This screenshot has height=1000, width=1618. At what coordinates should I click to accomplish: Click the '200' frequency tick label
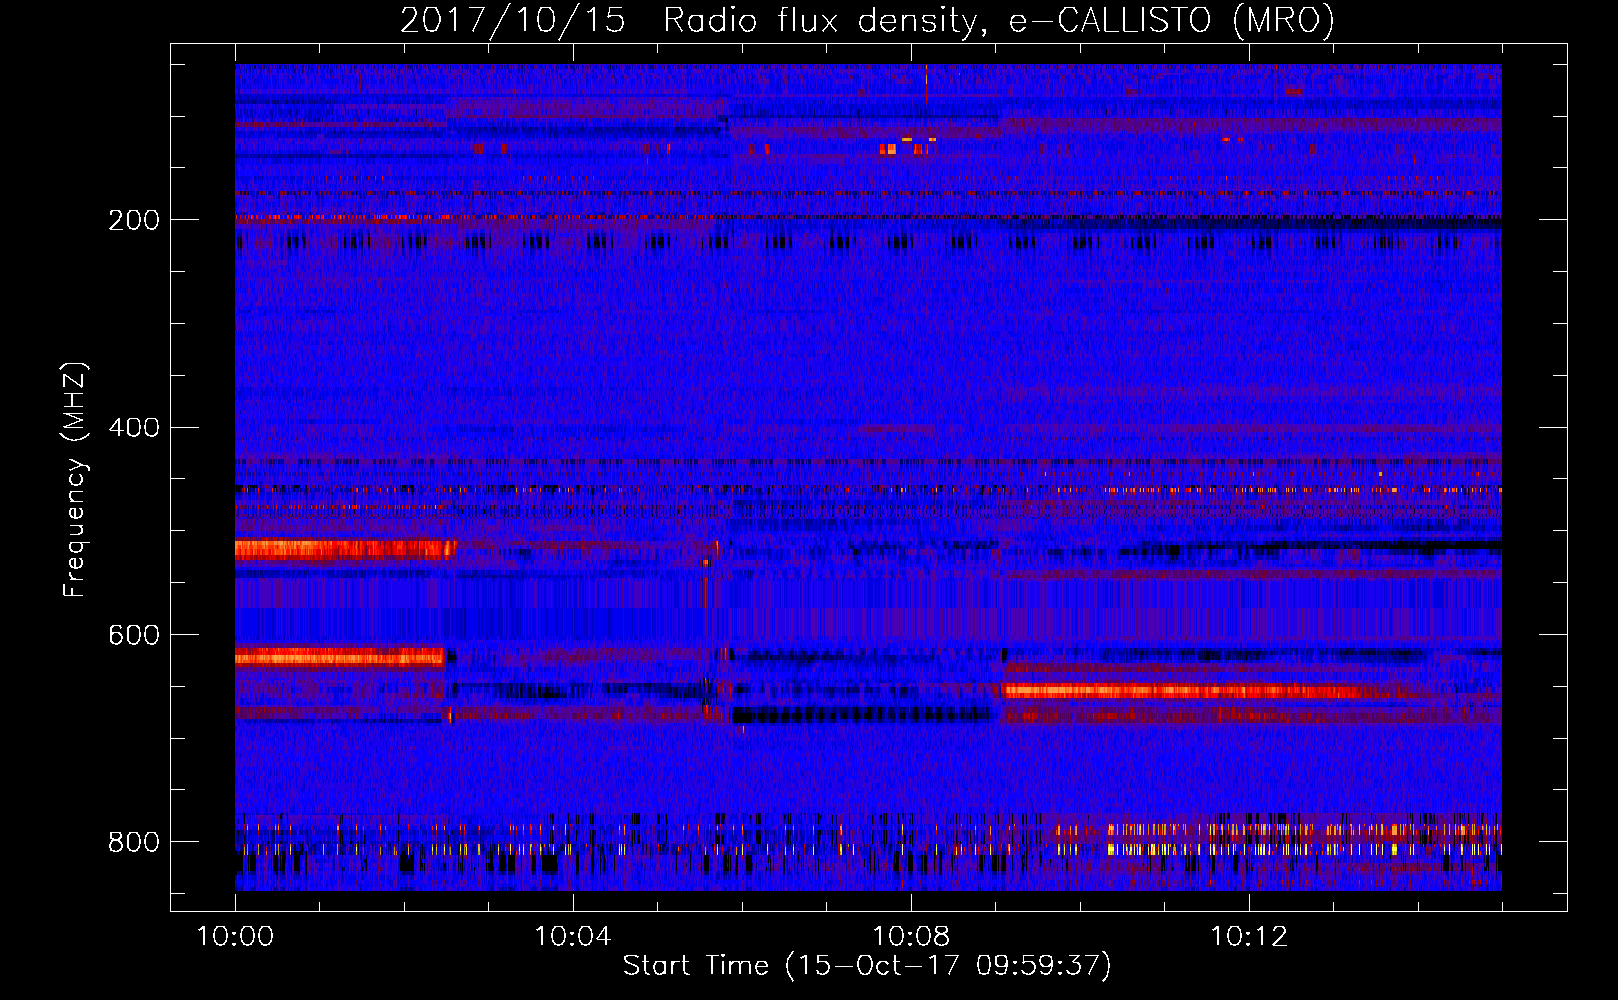(x=134, y=220)
